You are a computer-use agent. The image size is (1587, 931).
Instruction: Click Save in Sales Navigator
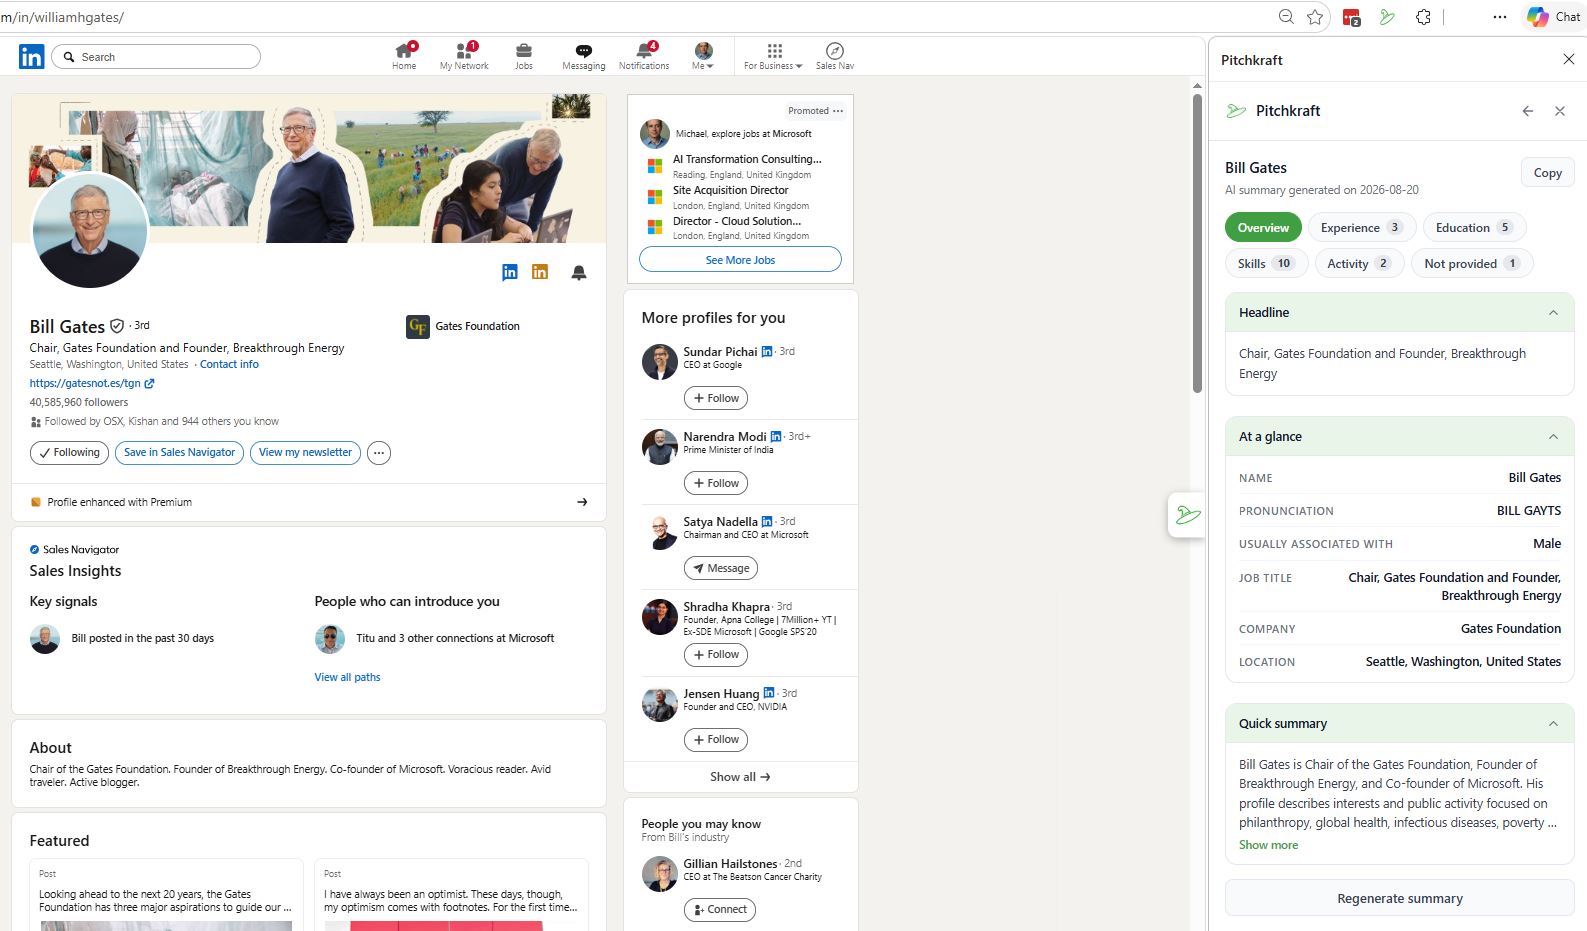coord(179,453)
